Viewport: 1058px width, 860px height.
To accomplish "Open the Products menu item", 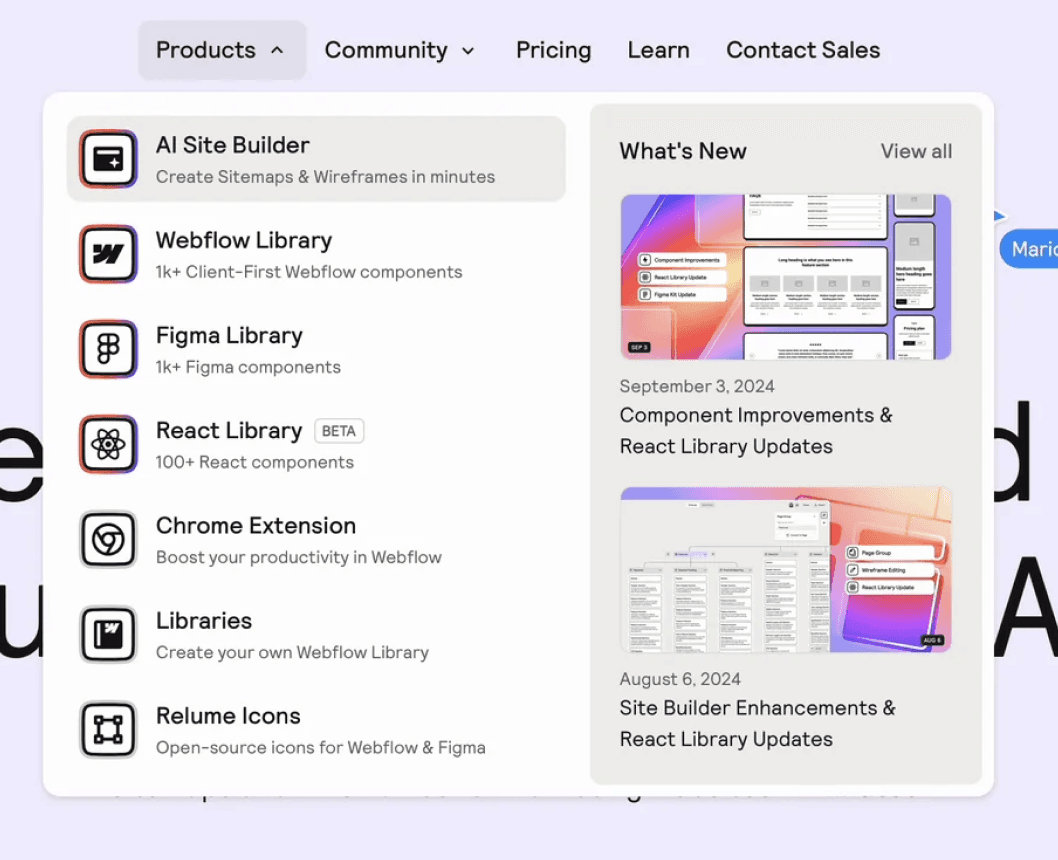I will point(222,50).
